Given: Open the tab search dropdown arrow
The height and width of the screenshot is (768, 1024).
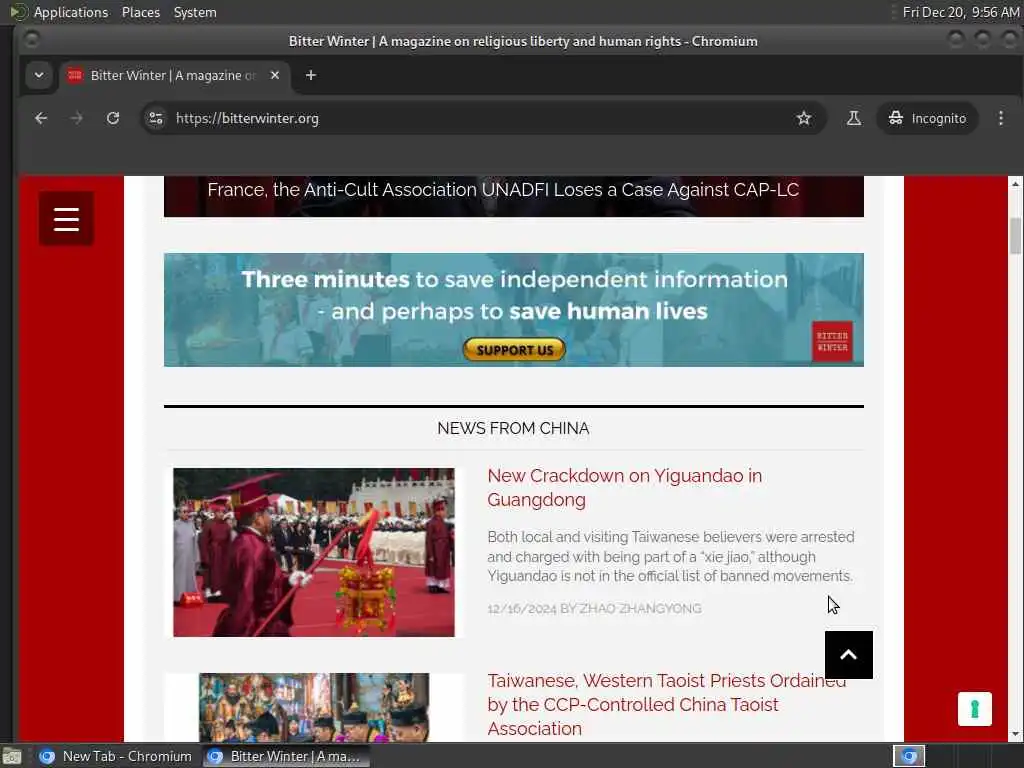Looking at the screenshot, I should [39, 75].
